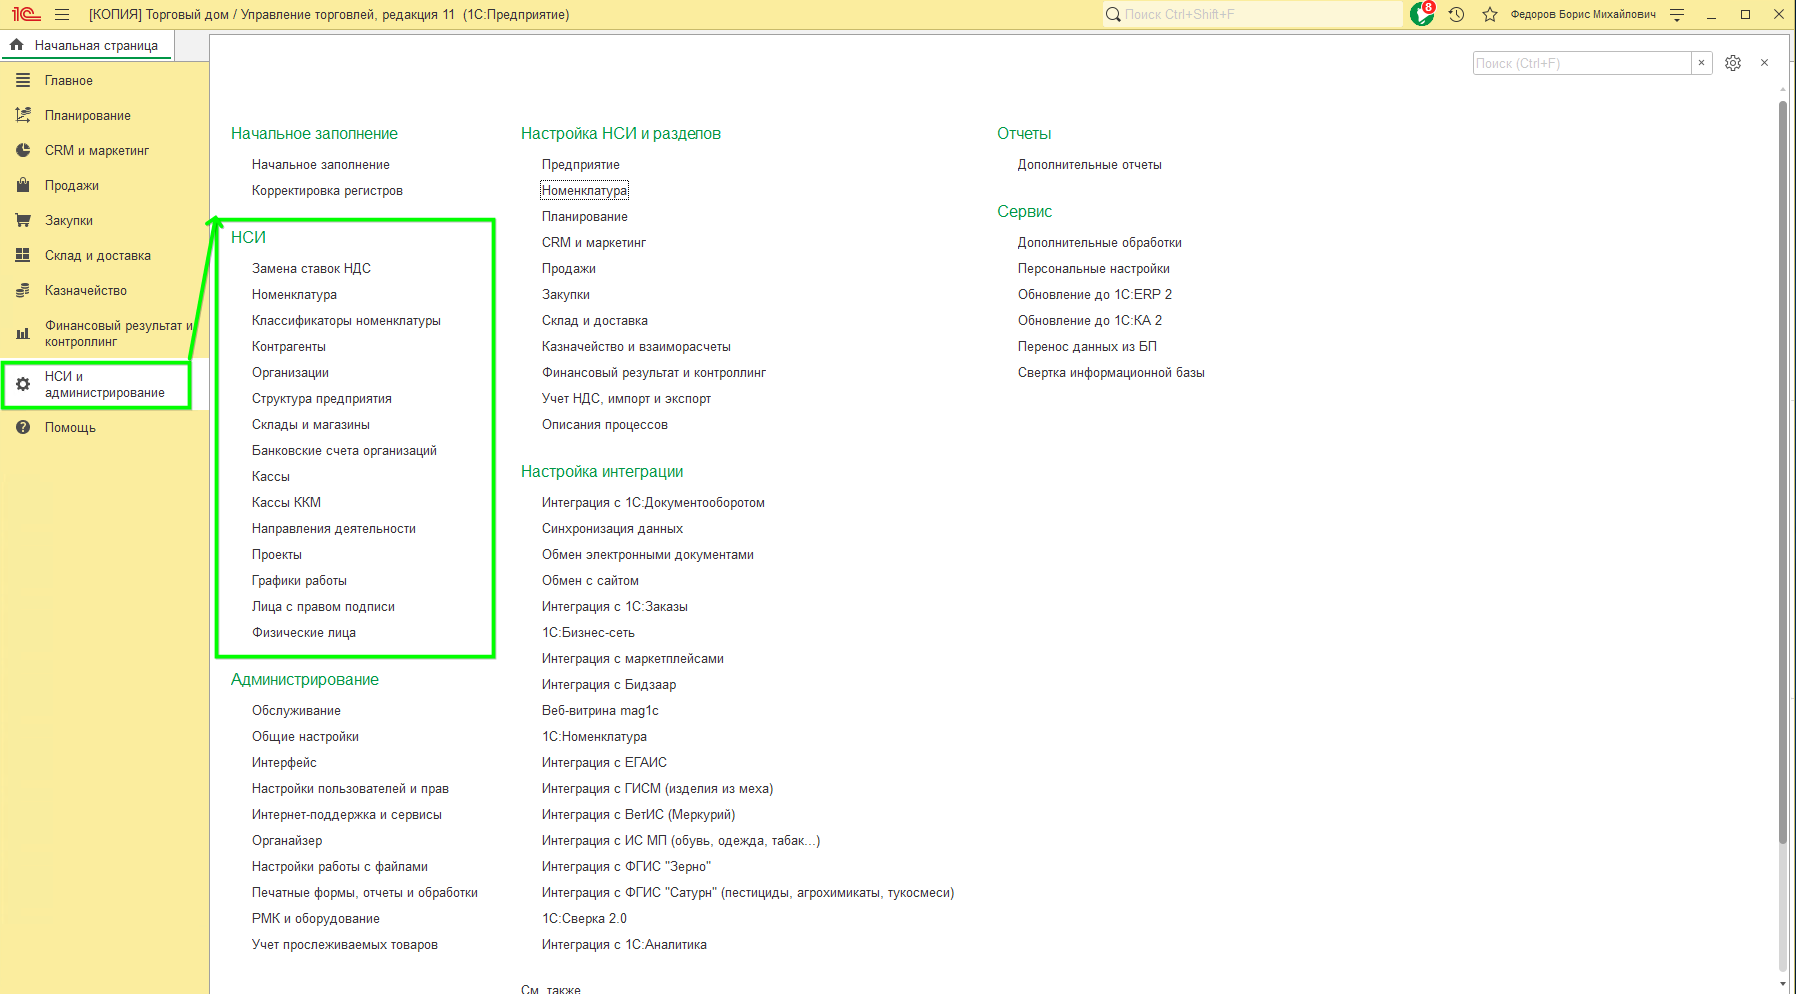
Task: Click the Продажи shopping bag icon
Action: point(23,185)
